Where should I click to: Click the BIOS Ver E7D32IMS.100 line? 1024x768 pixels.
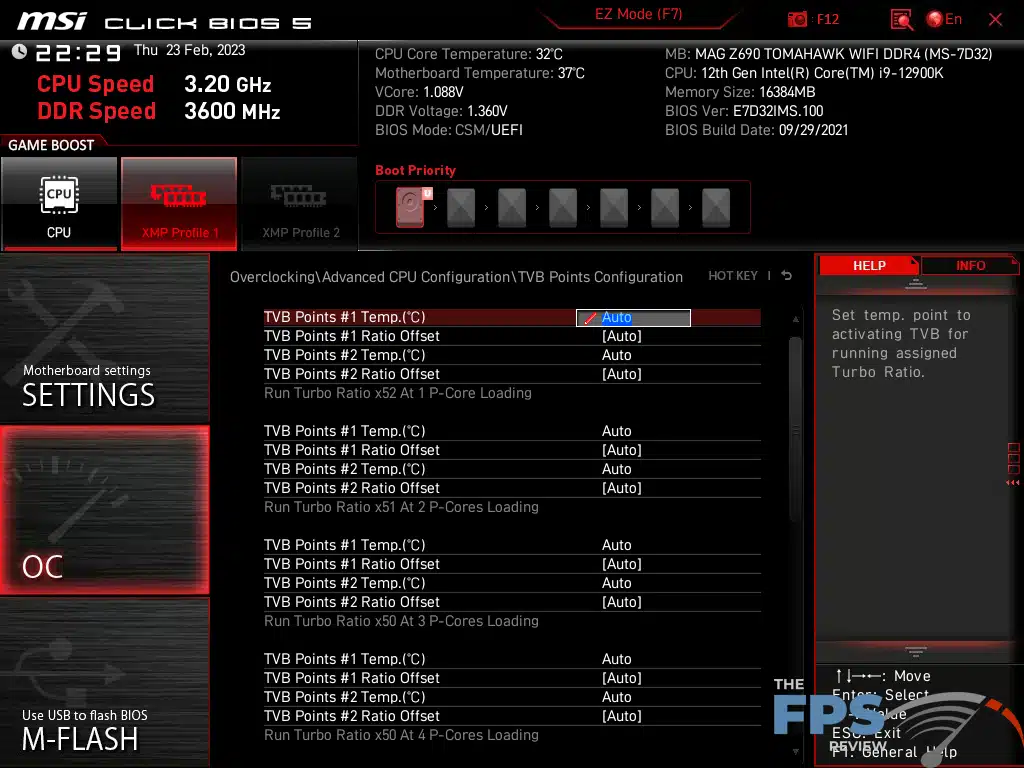(x=744, y=111)
